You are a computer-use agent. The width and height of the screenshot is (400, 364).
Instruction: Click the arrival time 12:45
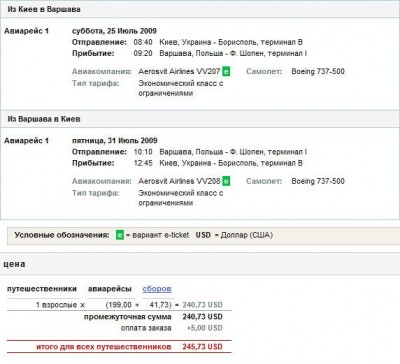[x=143, y=163]
